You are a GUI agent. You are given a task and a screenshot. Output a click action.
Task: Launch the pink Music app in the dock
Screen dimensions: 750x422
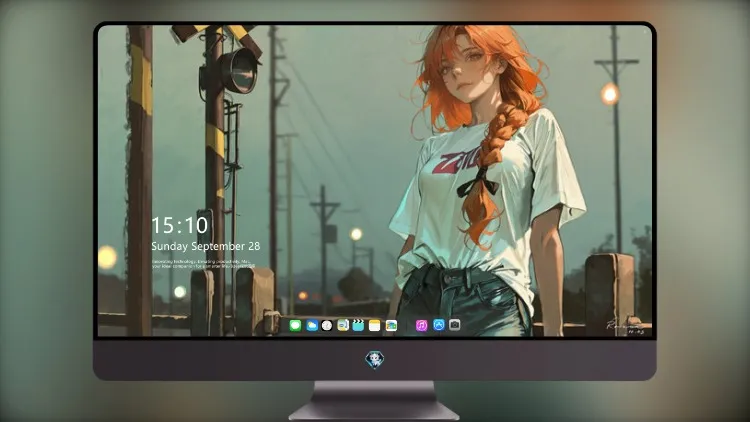click(x=421, y=325)
